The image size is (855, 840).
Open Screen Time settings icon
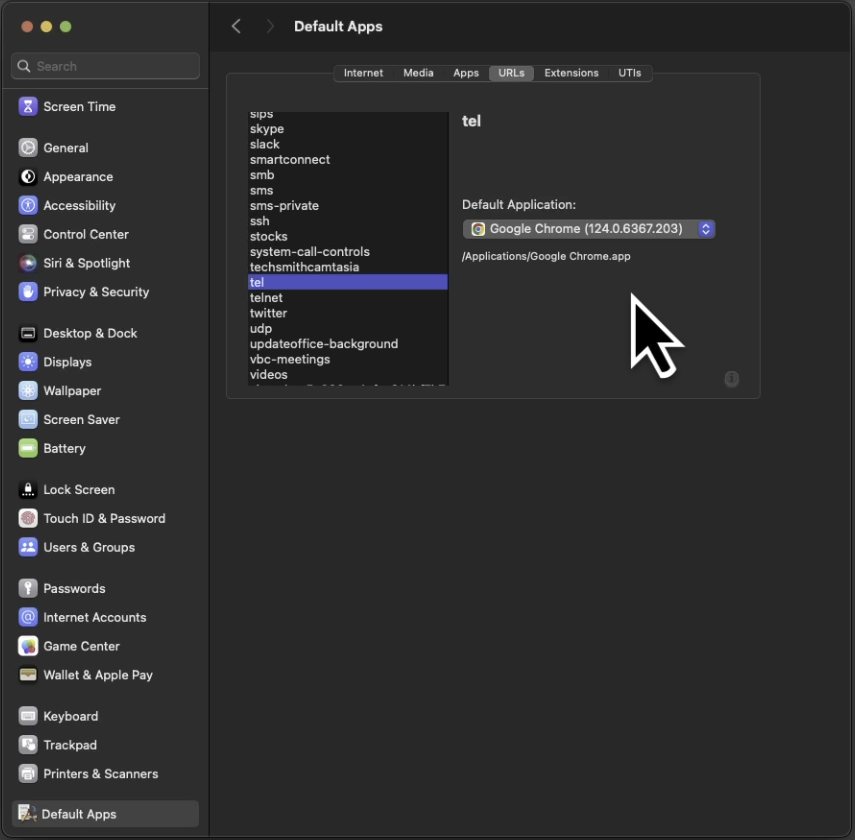click(28, 106)
